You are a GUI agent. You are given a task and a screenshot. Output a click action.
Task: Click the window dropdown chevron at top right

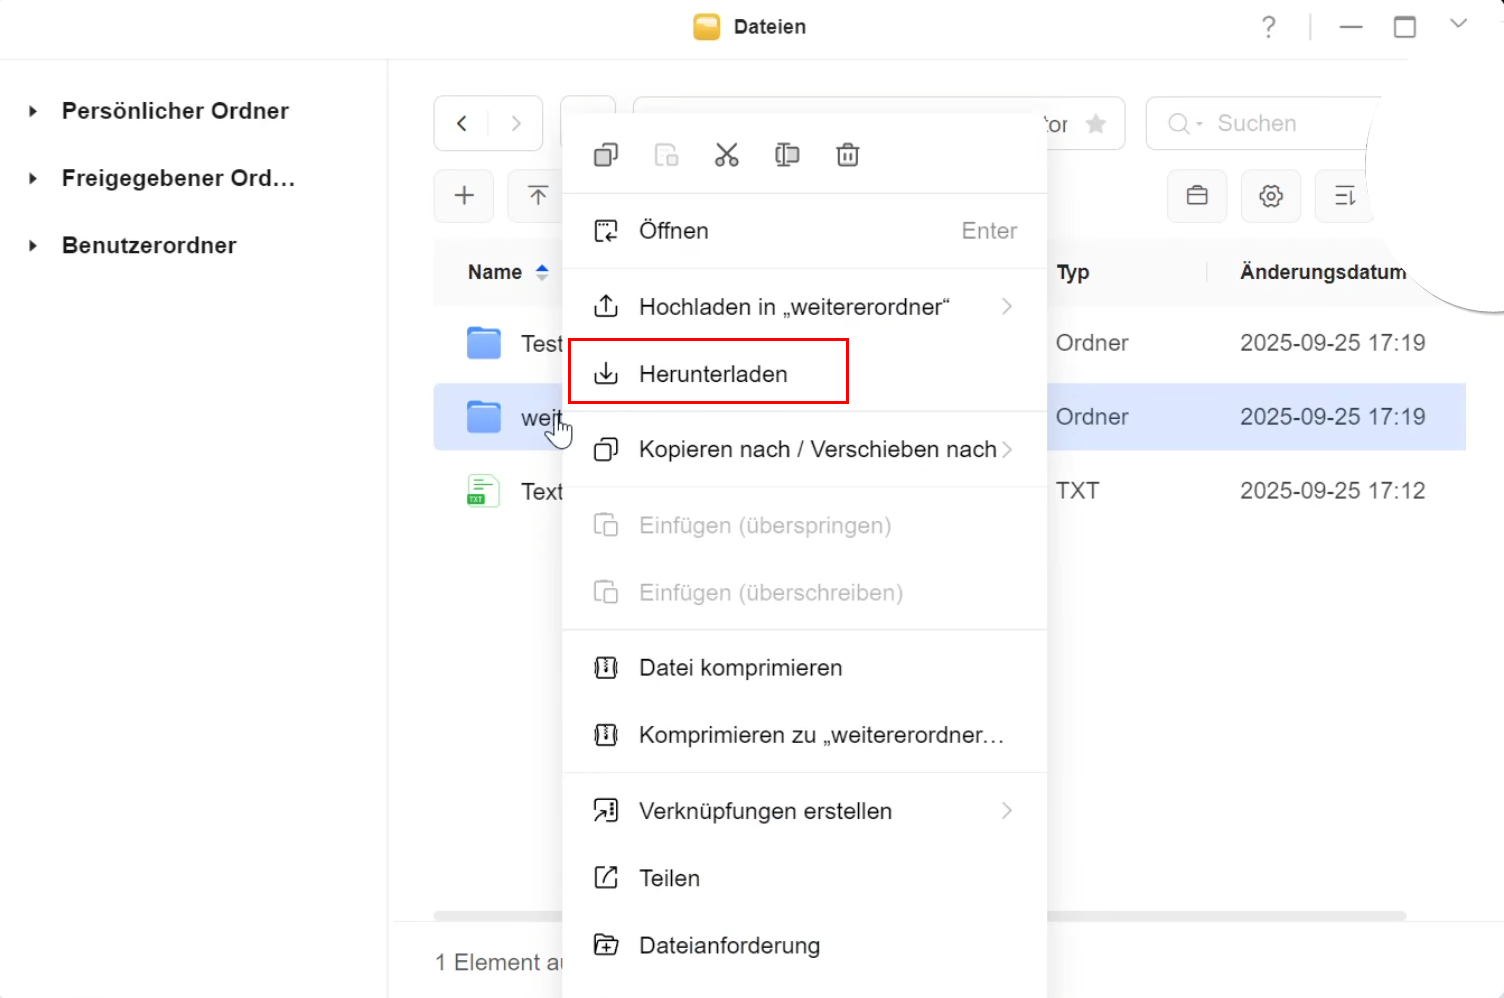[x=1459, y=23]
